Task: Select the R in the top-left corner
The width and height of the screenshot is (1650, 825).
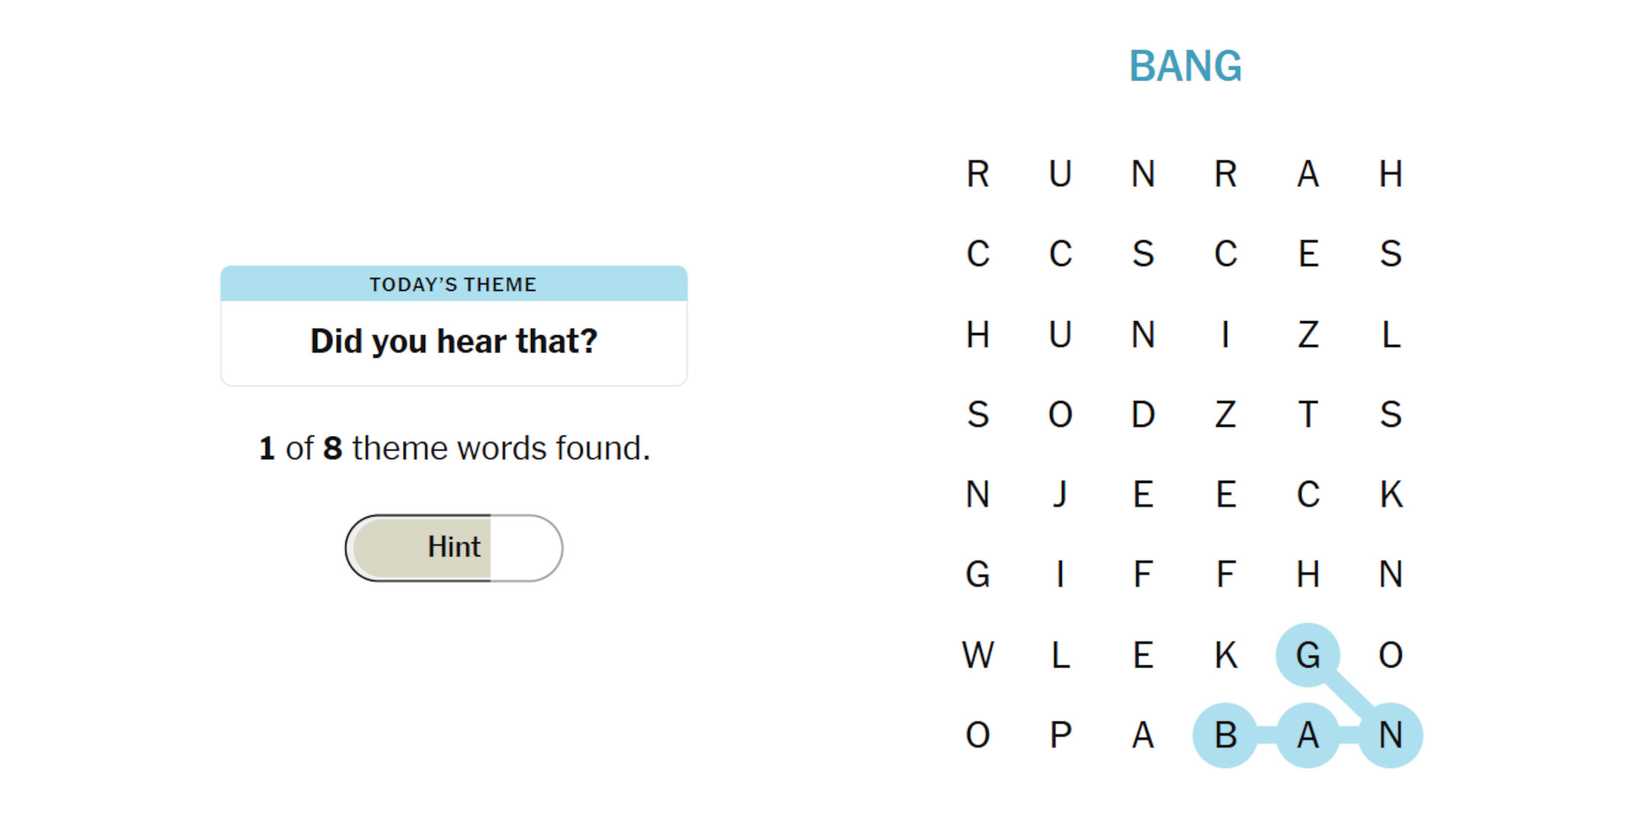Action: tap(978, 174)
